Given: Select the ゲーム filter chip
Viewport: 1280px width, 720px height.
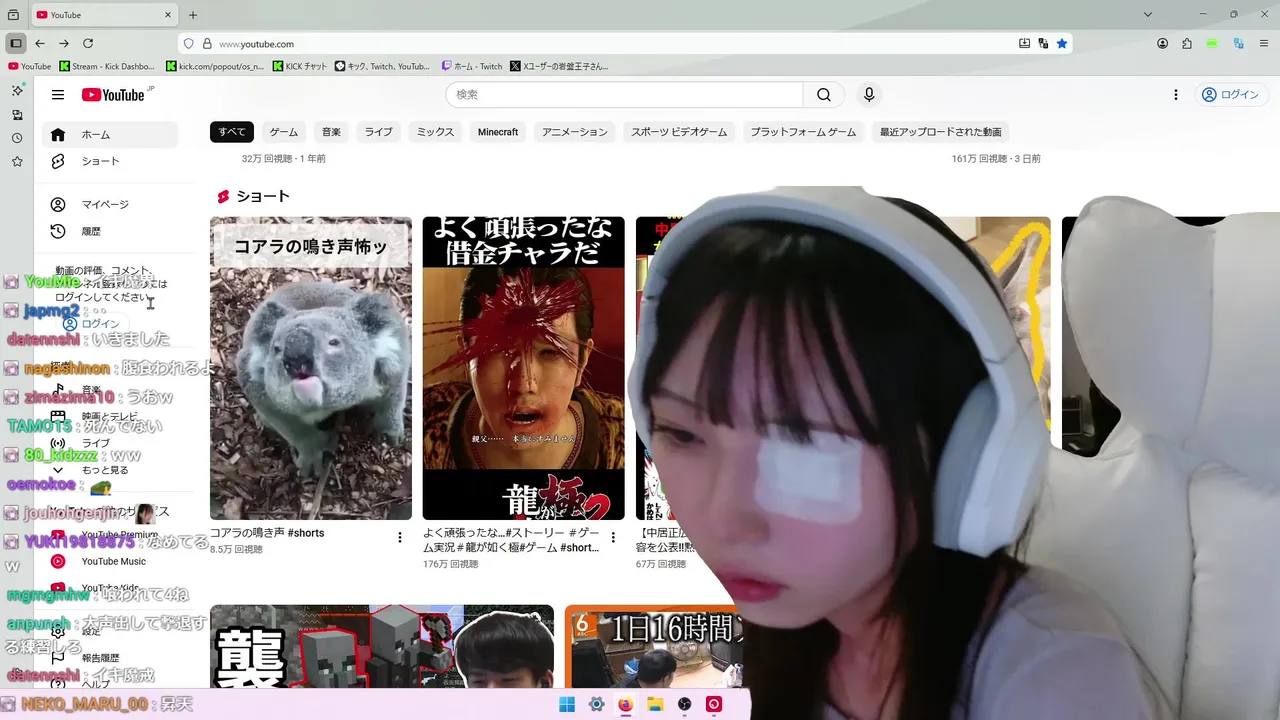Looking at the screenshot, I should (284, 132).
